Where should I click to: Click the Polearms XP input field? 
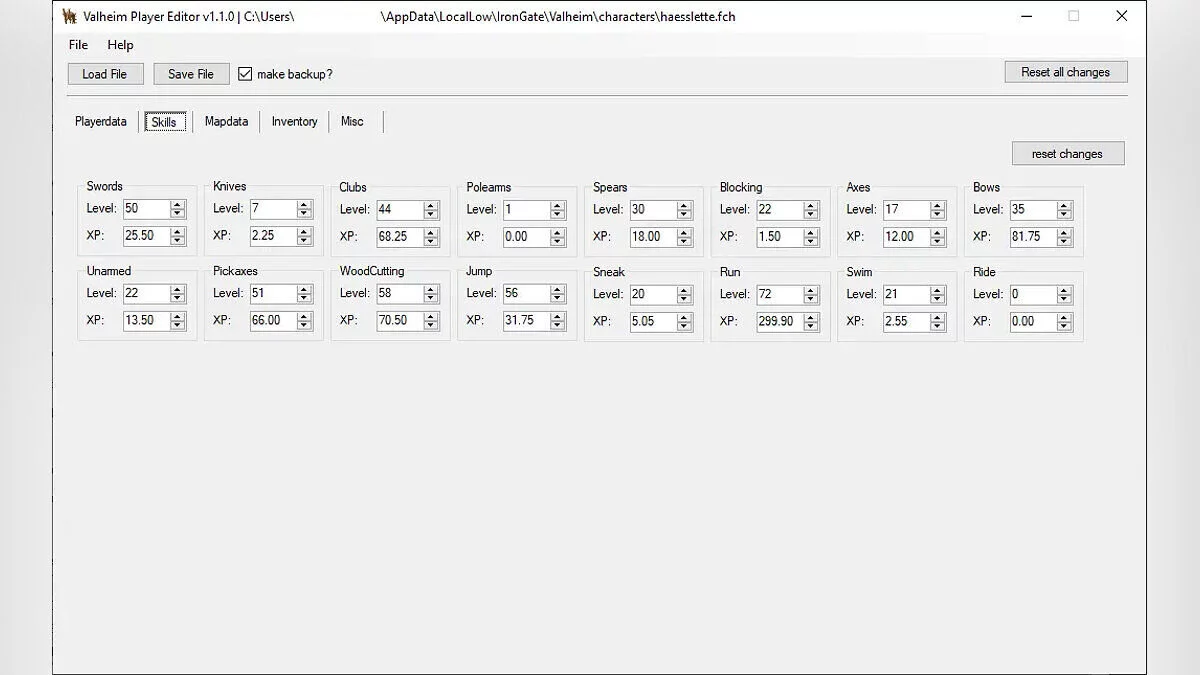526,237
